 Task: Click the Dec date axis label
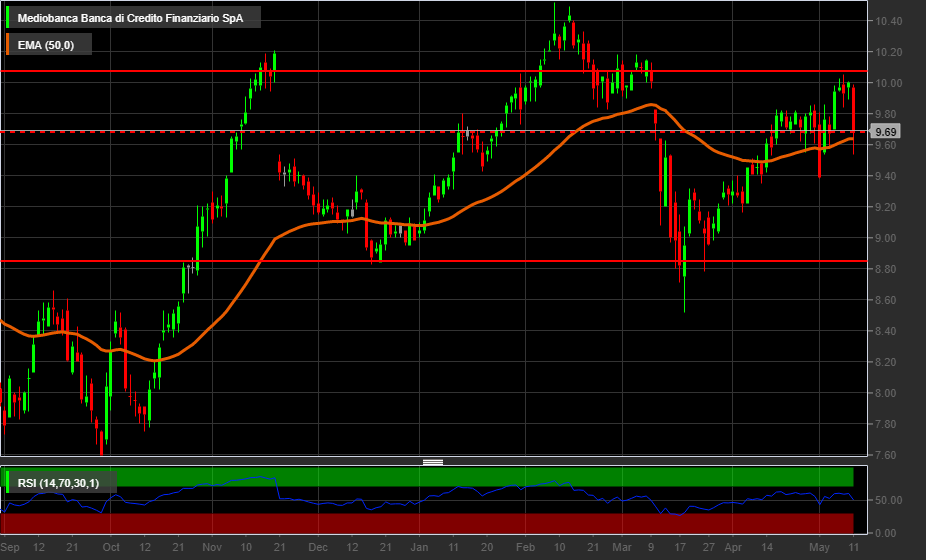click(318, 548)
